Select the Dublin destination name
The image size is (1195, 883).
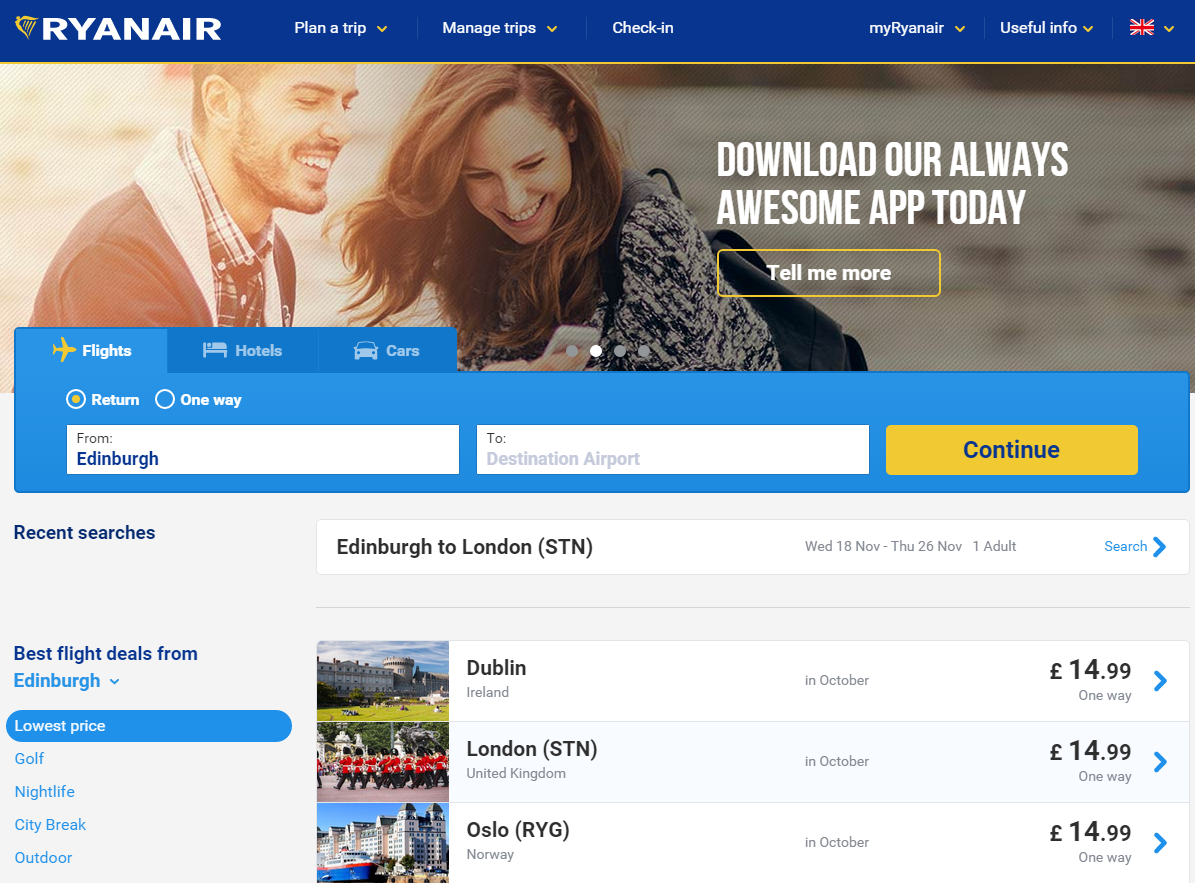point(496,667)
